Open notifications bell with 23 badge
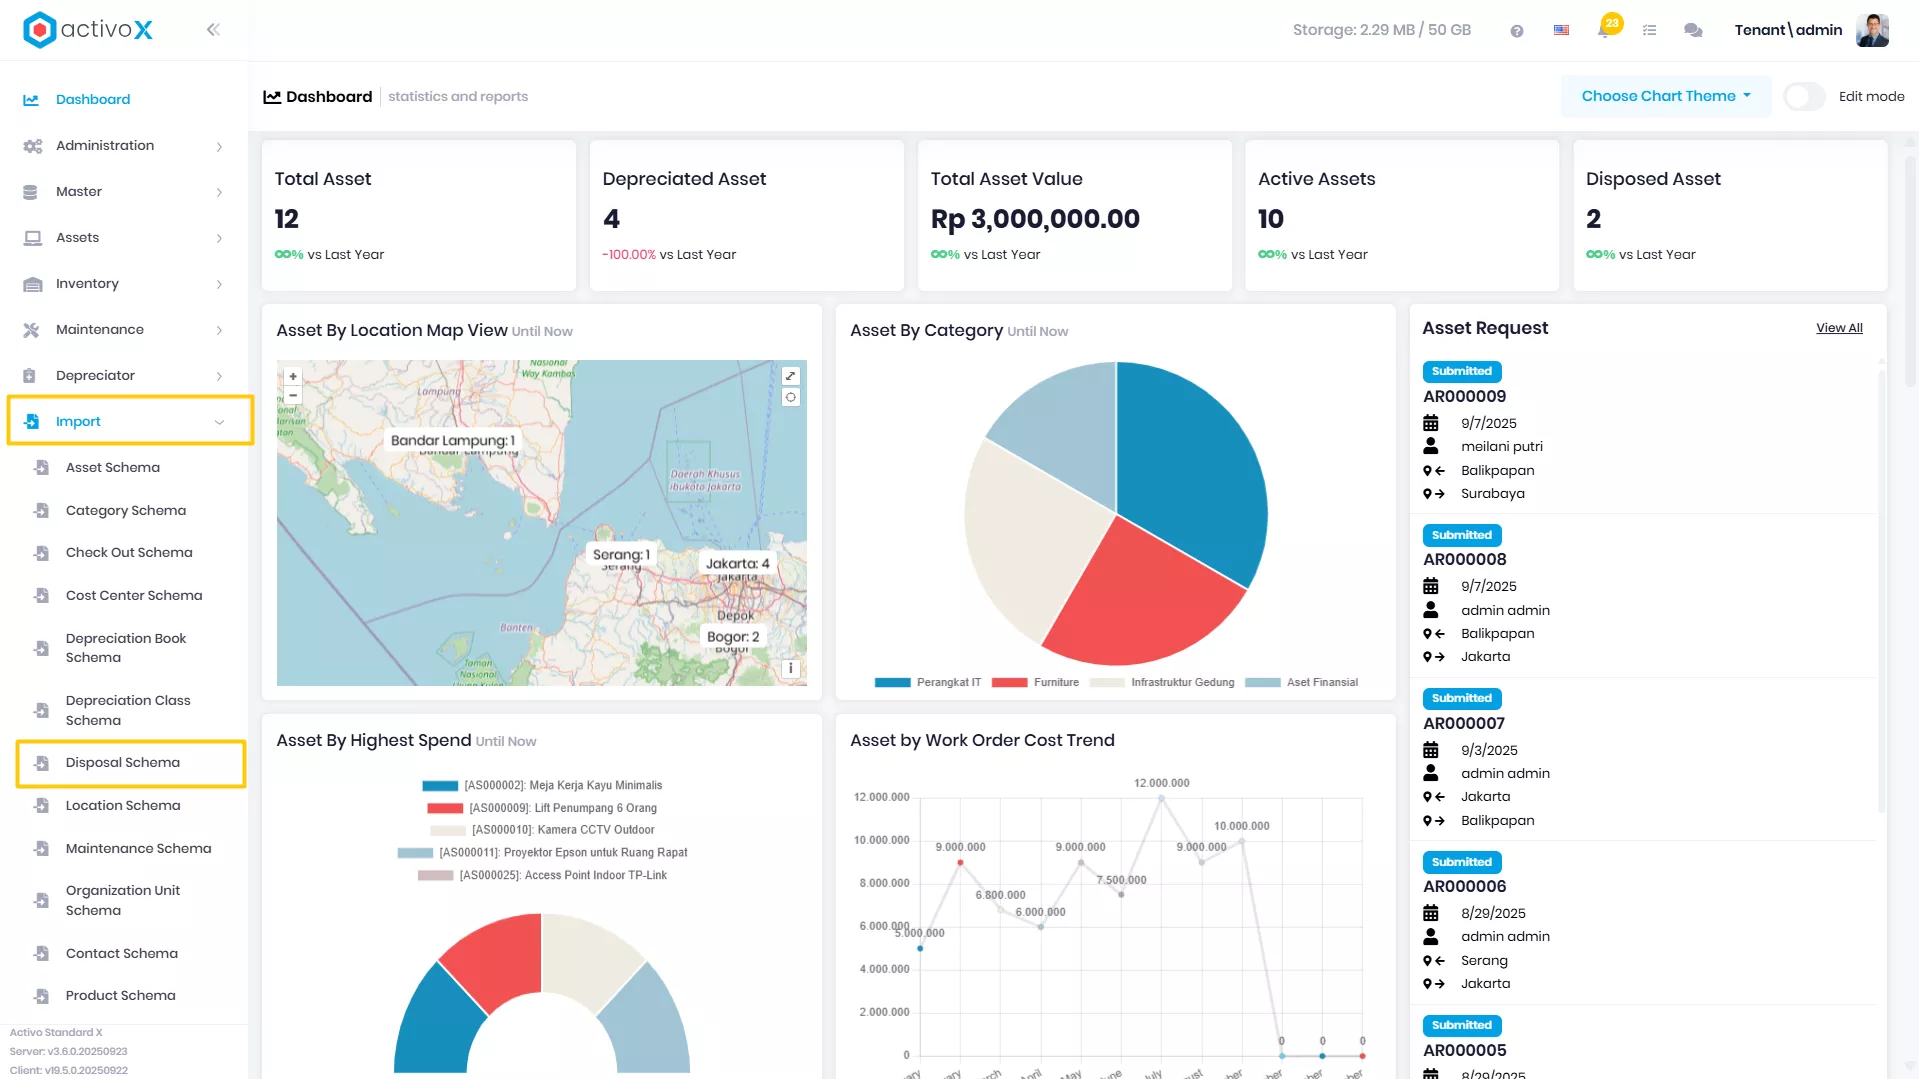 click(x=1605, y=29)
